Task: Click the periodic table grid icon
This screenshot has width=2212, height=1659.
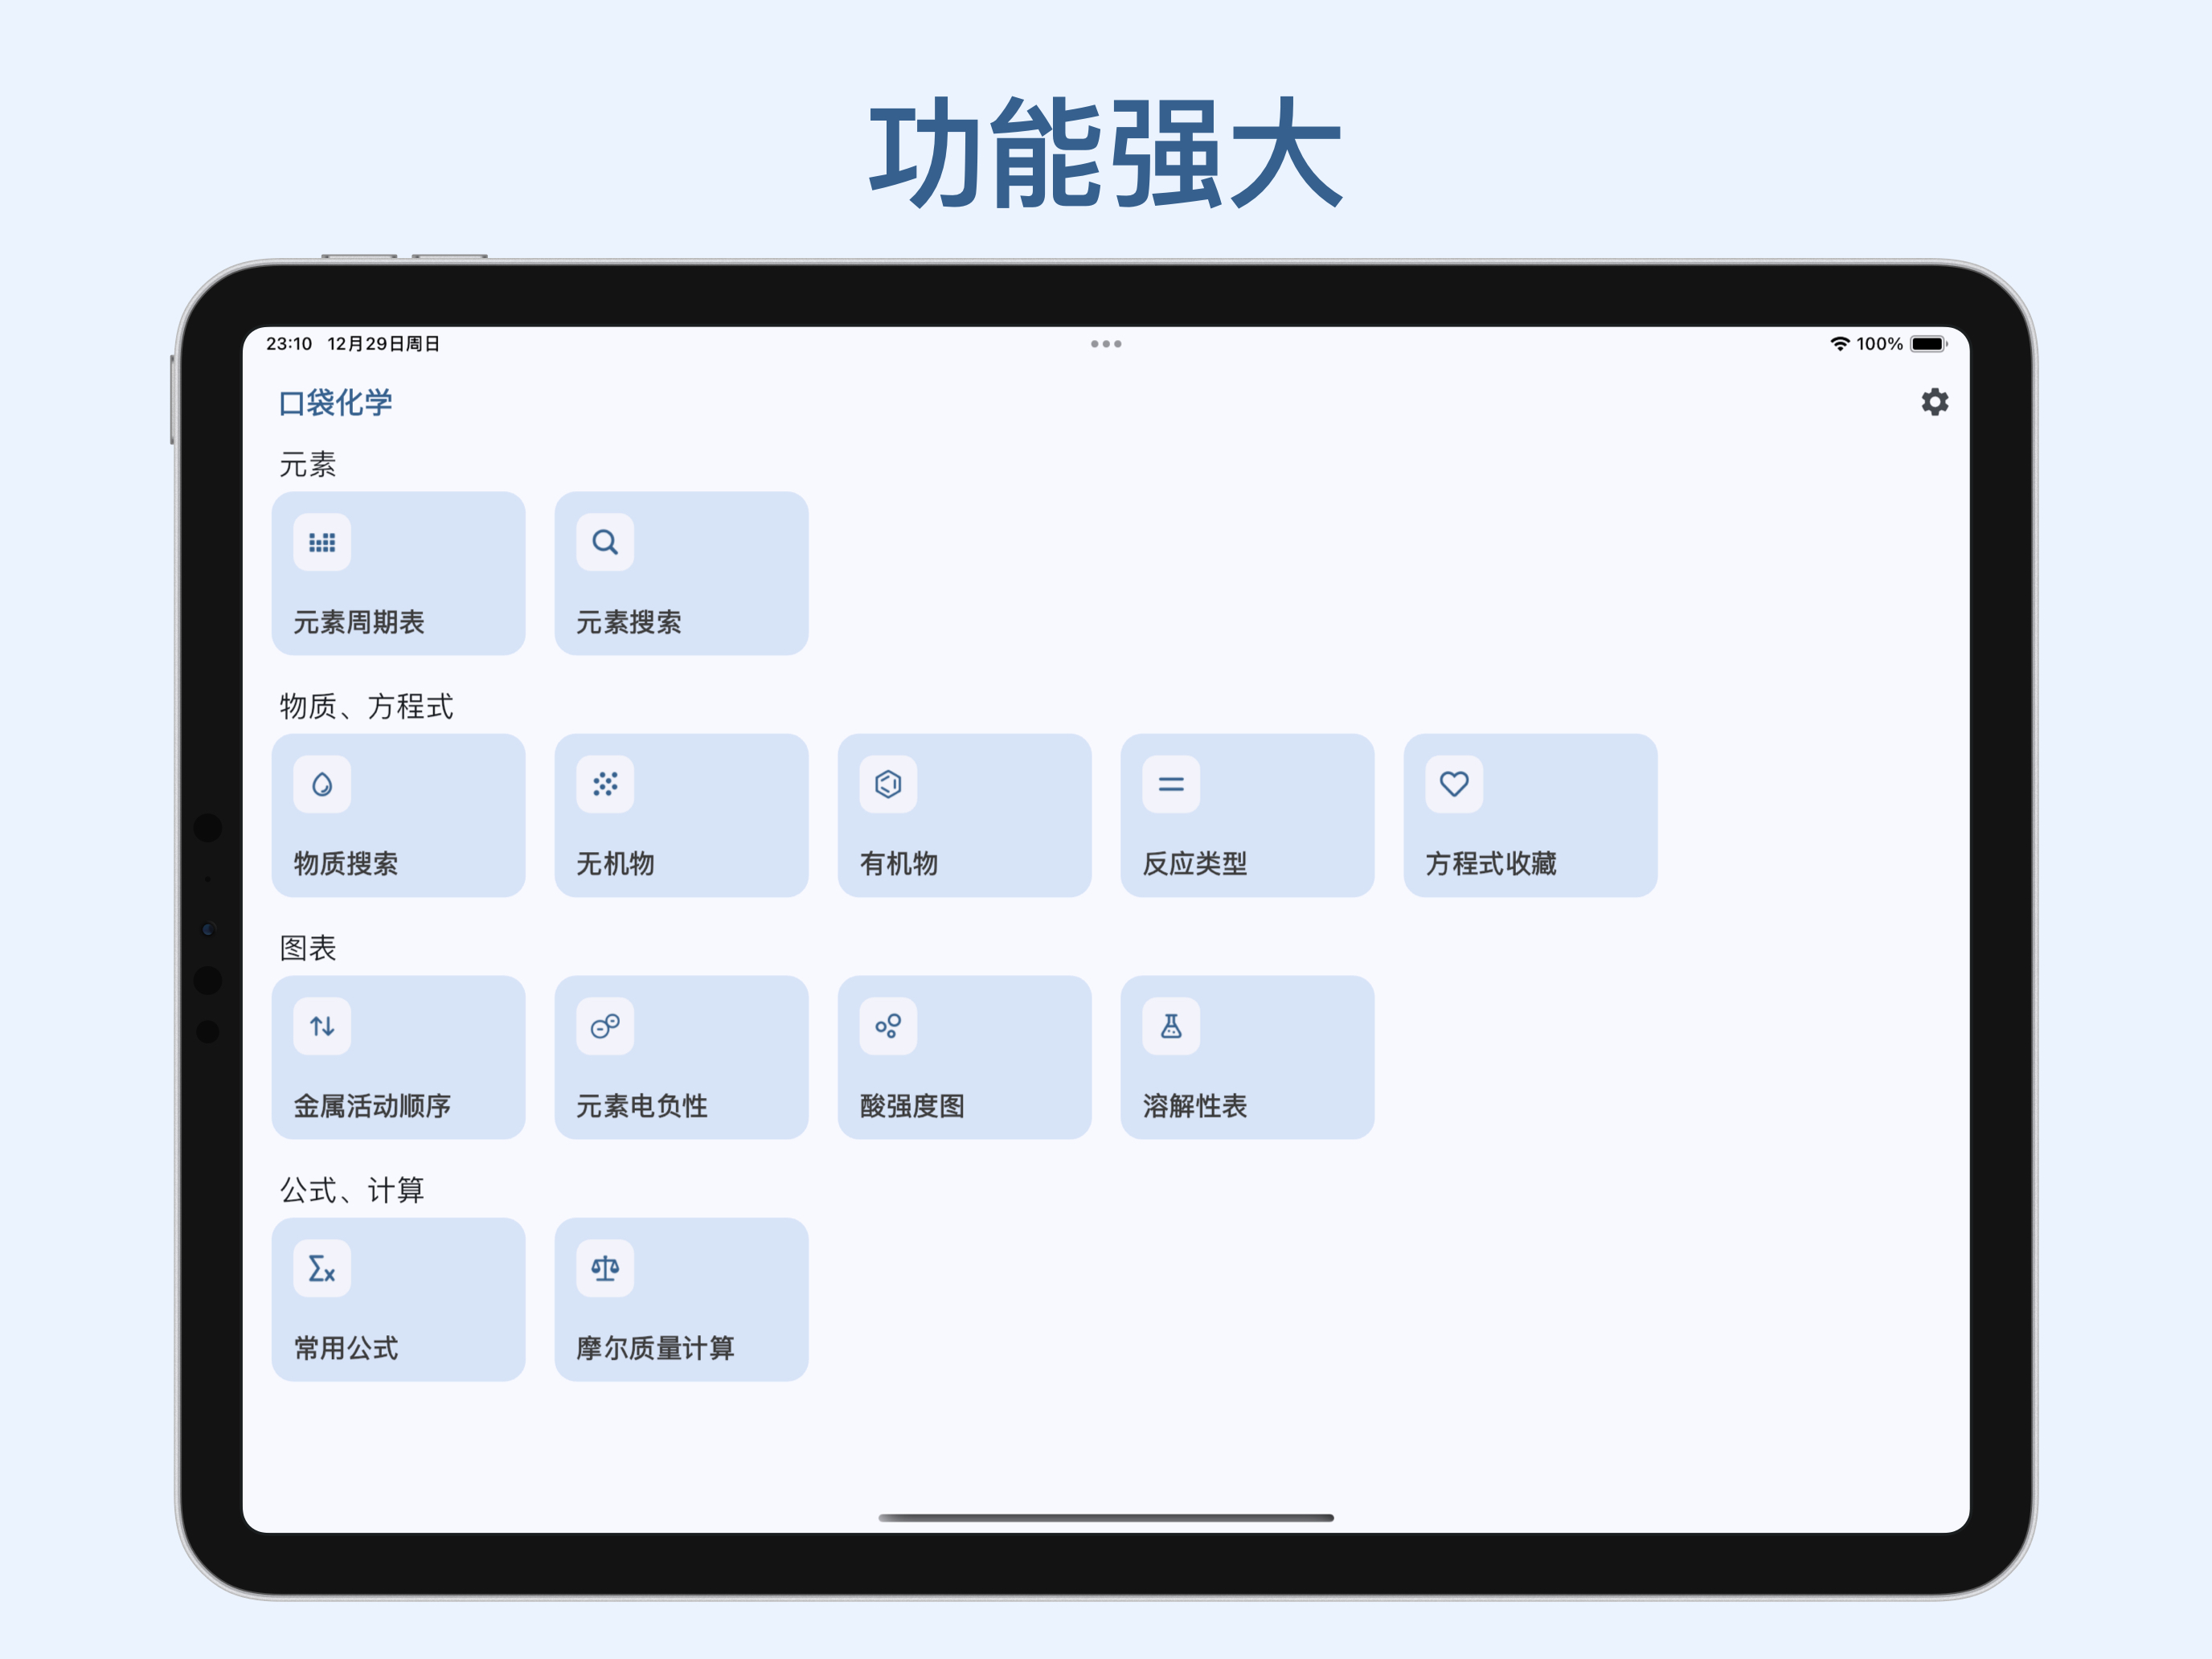Action: coord(322,543)
